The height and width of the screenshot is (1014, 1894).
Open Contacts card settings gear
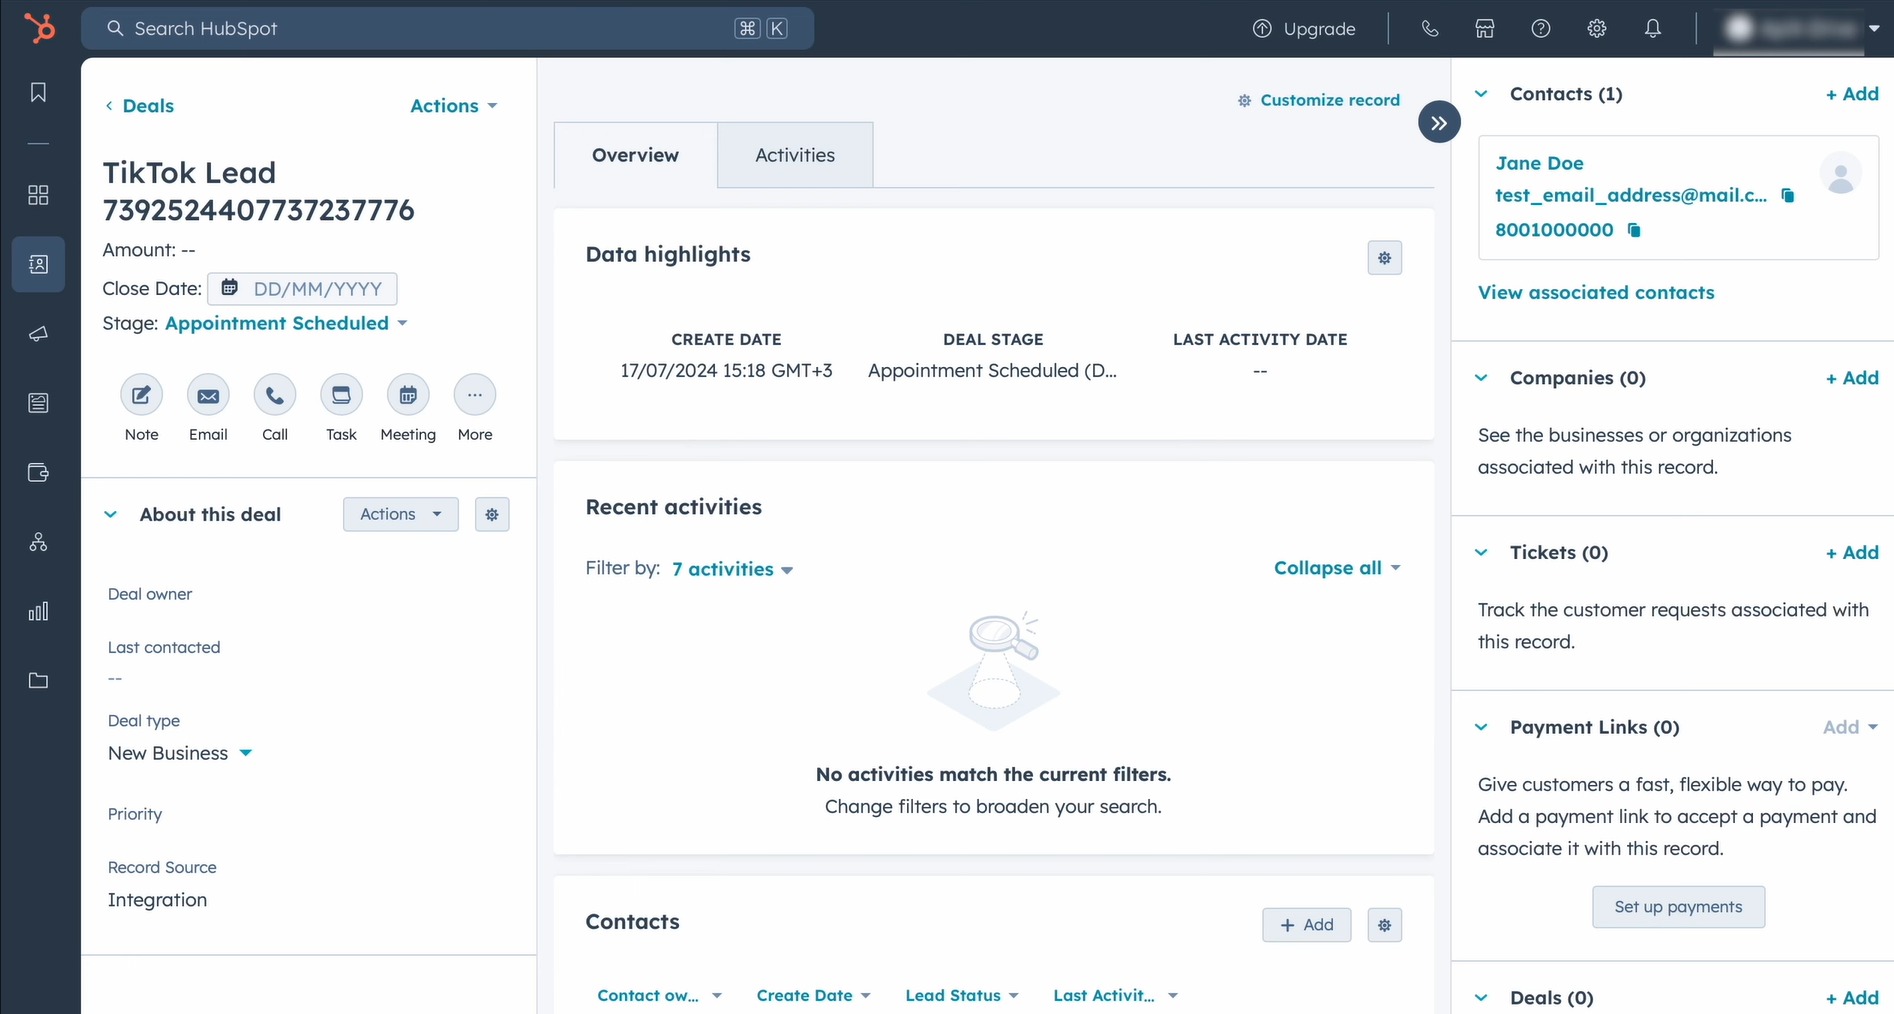click(1385, 925)
